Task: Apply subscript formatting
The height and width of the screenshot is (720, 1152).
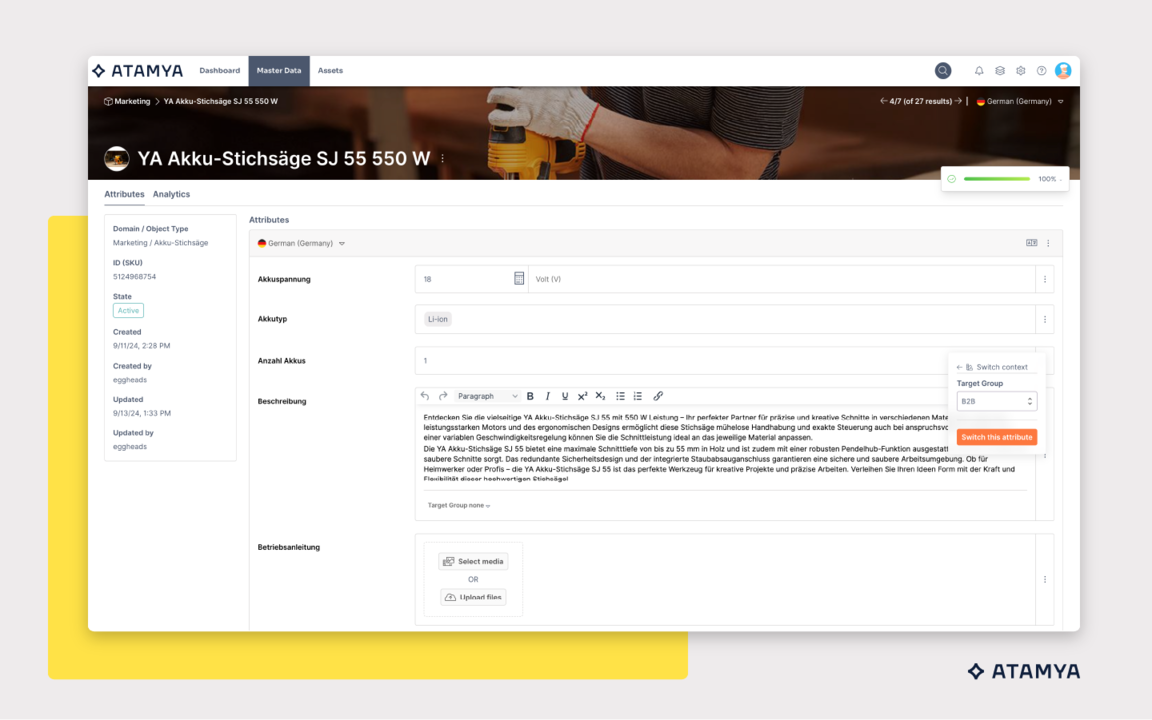Action: tap(600, 396)
